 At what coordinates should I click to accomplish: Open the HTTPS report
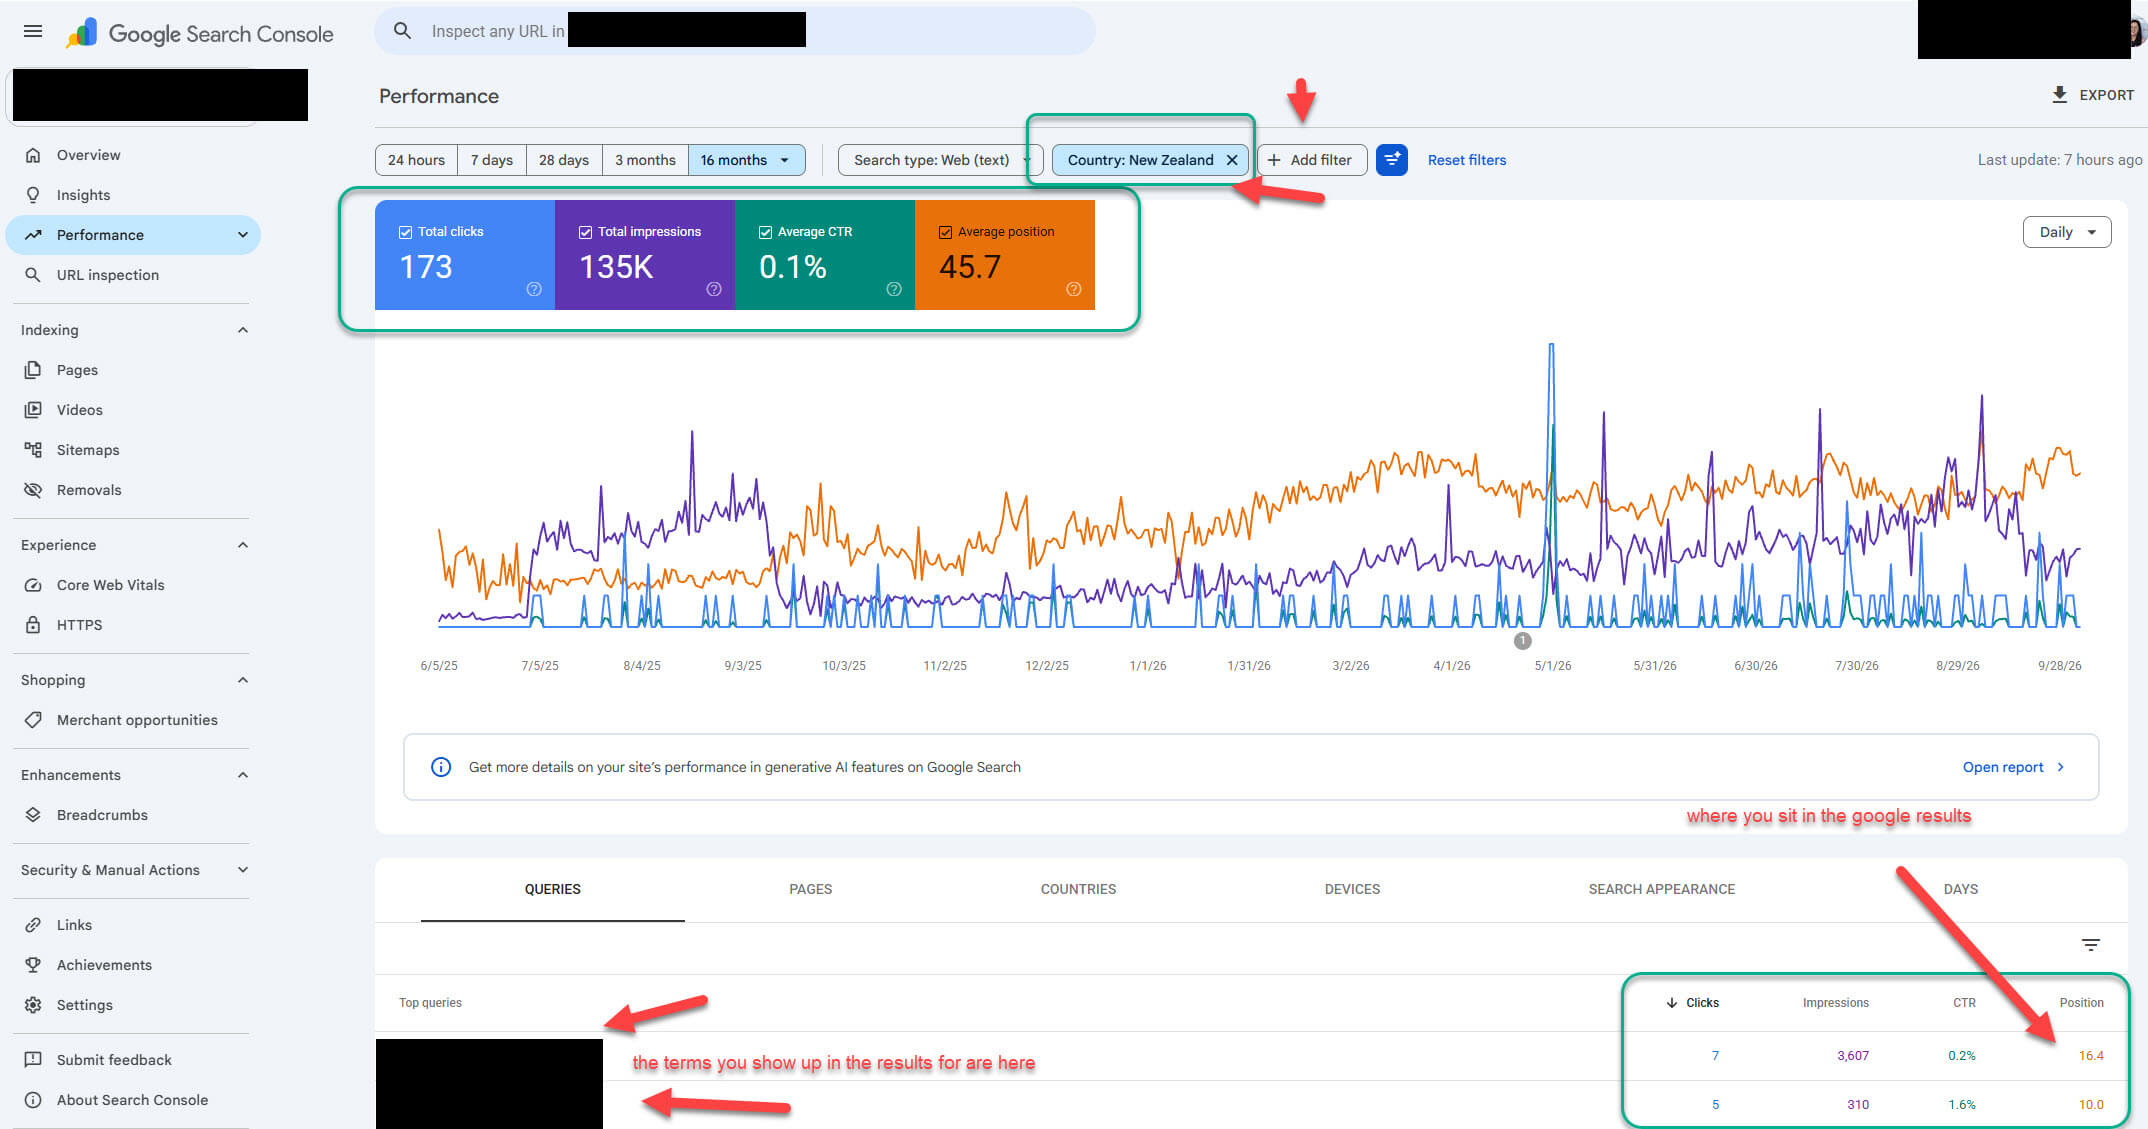79,625
